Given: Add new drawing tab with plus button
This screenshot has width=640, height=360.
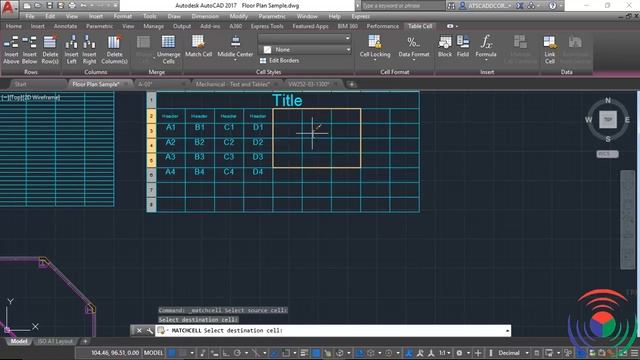Looking at the screenshot, I should pos(351,84).
